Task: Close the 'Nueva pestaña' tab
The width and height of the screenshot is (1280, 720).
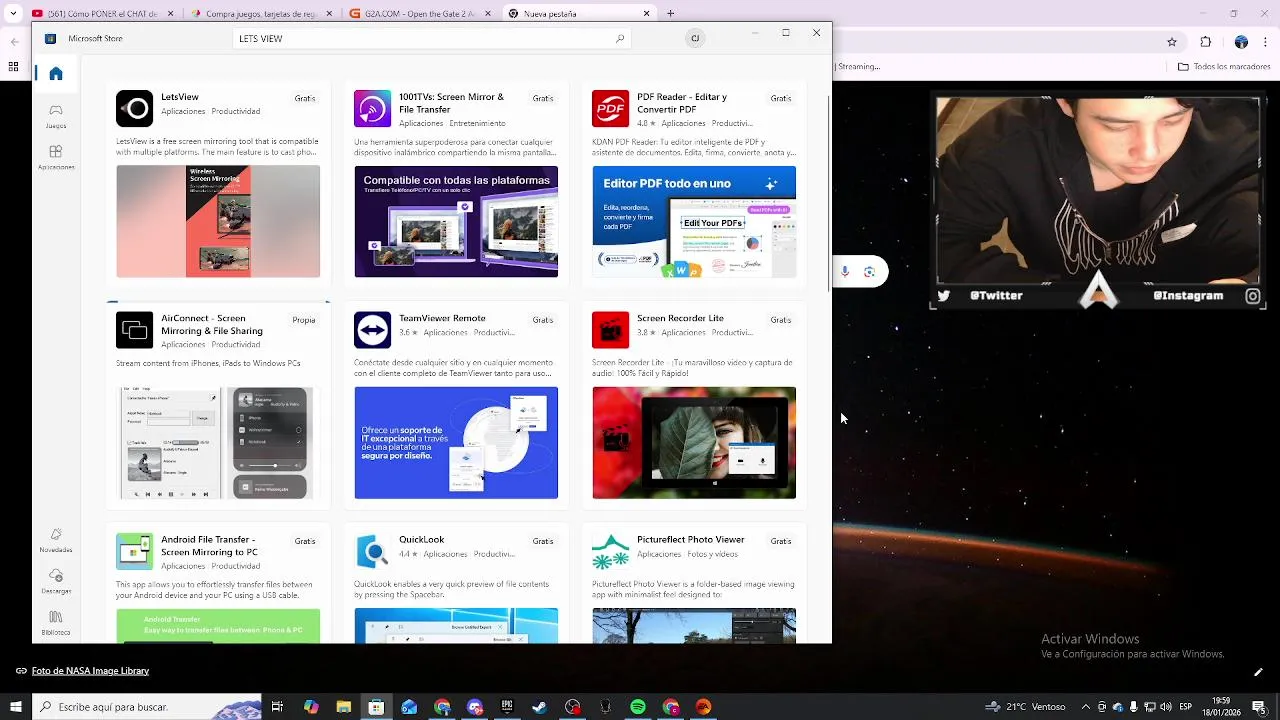Action: [x=647, y=13]
